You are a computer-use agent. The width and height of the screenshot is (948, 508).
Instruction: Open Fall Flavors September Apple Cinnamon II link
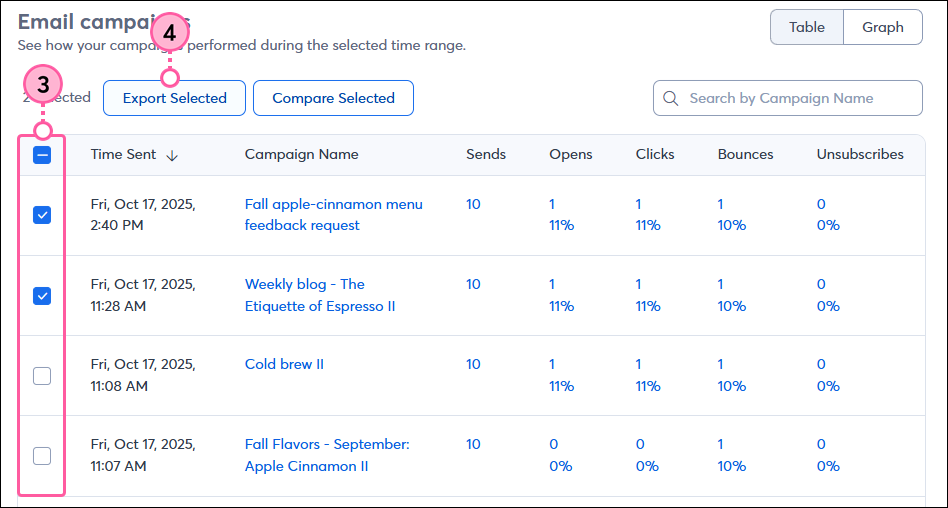click(x=327, y=455)
